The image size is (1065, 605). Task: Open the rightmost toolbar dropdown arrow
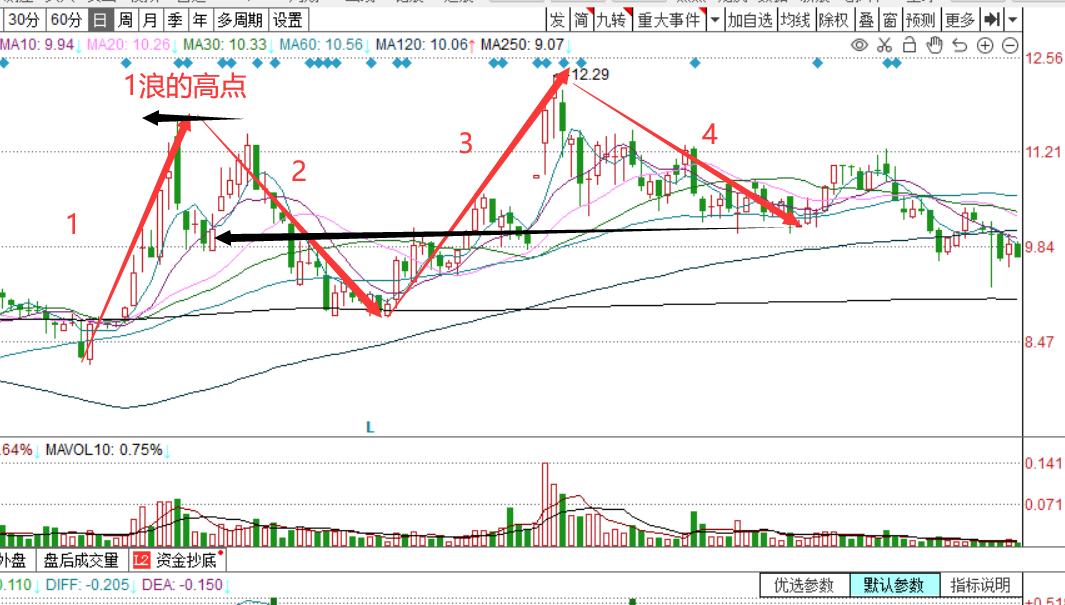point(1013,20)
